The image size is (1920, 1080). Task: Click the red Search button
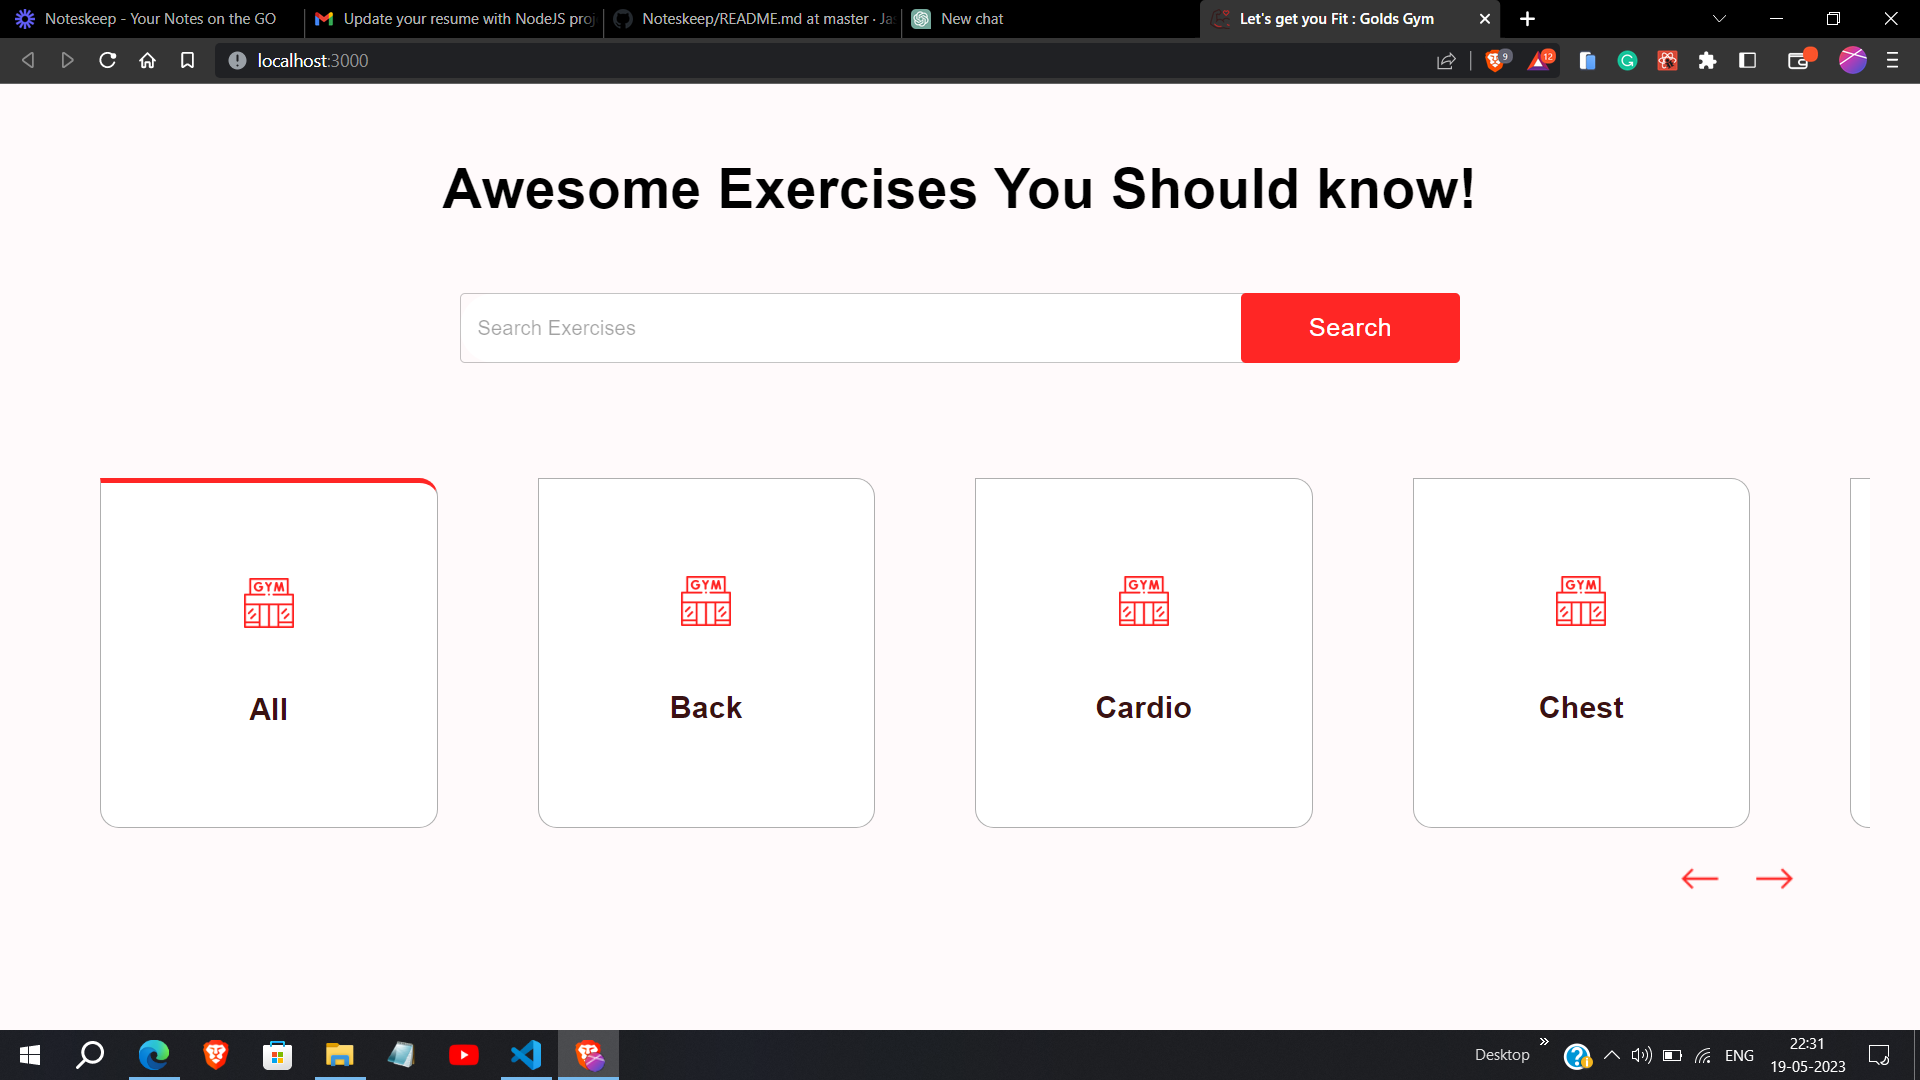[1349, 327]
